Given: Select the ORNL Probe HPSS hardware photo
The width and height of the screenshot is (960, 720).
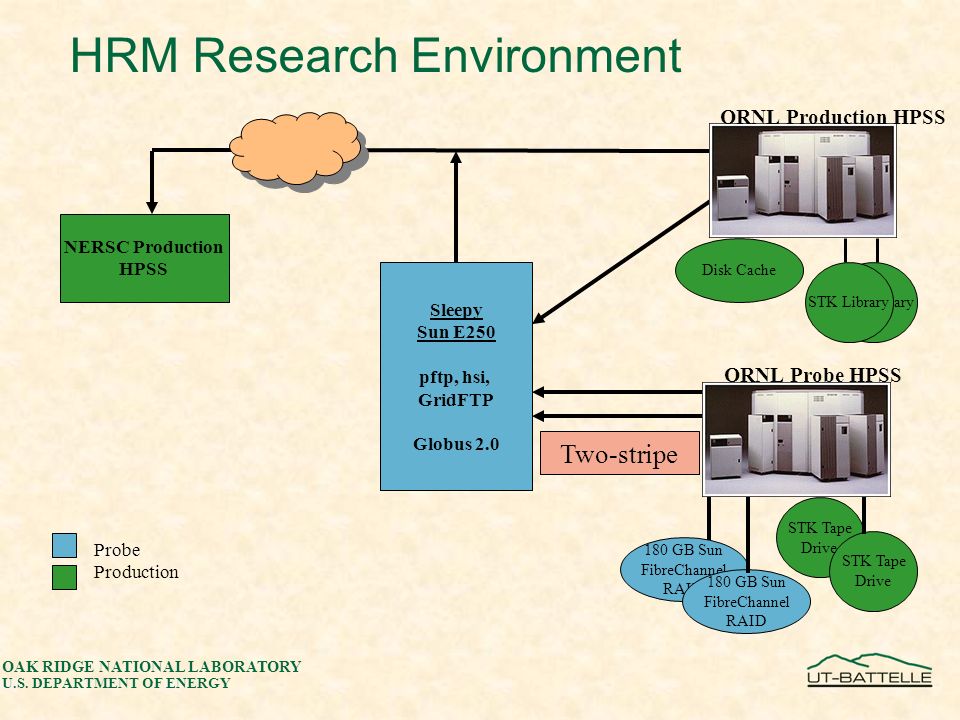Looking at the screenshot, I should (x=796, y=440).
